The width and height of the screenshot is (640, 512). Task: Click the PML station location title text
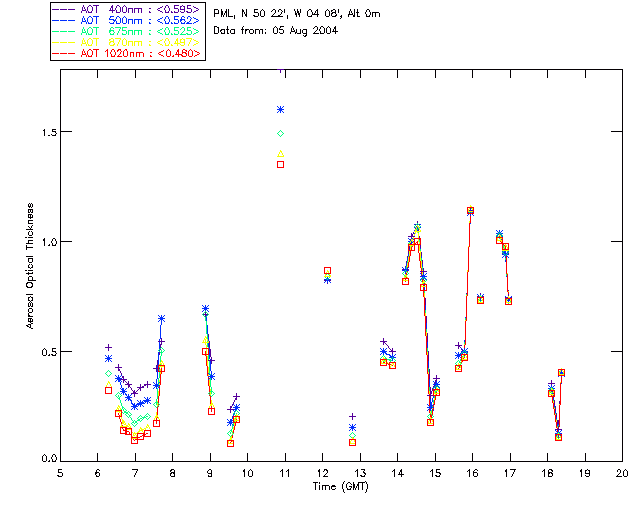pos(297,14)
